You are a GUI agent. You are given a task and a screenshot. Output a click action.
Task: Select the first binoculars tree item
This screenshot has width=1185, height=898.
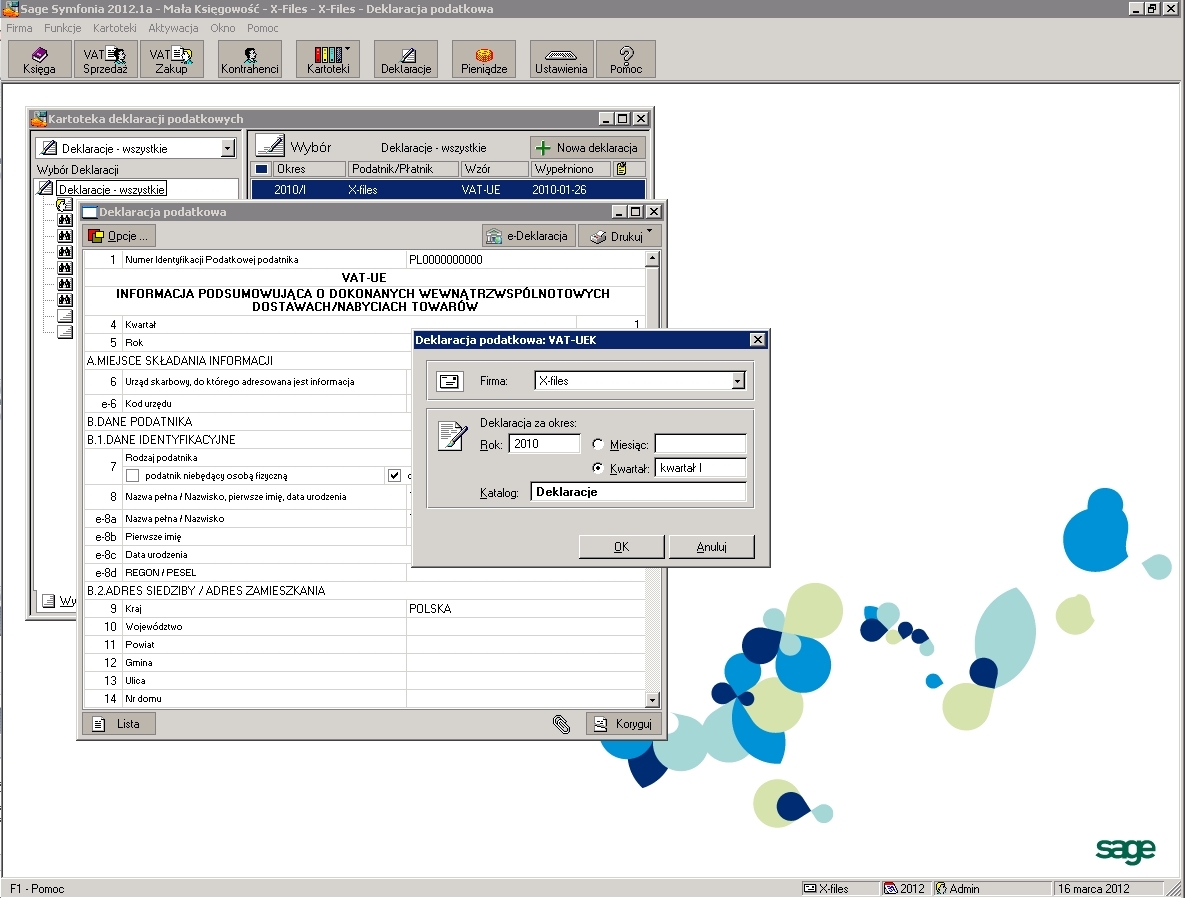point(65,220)
